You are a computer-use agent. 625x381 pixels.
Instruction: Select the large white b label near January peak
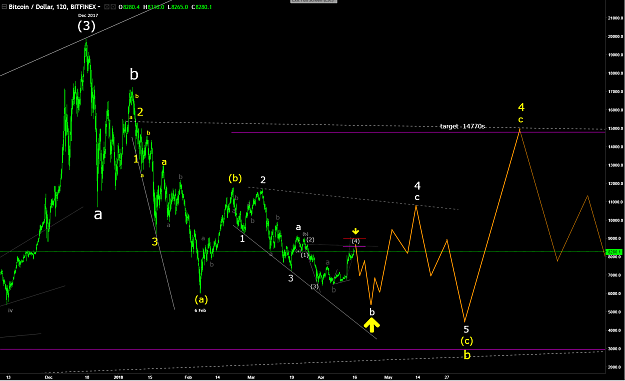tap(134, 74)
